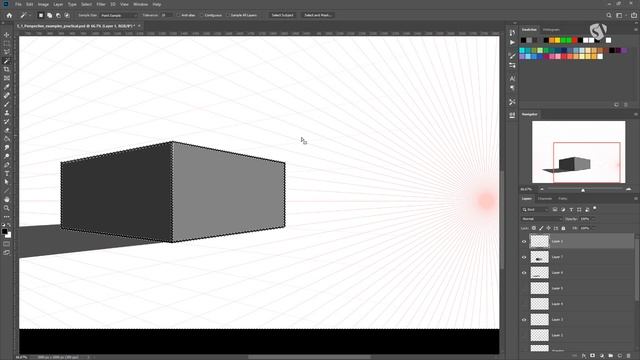This screenshot has width=640, height=360.
Task: Pick the orange swatch in Swatches
Action: 552,40
